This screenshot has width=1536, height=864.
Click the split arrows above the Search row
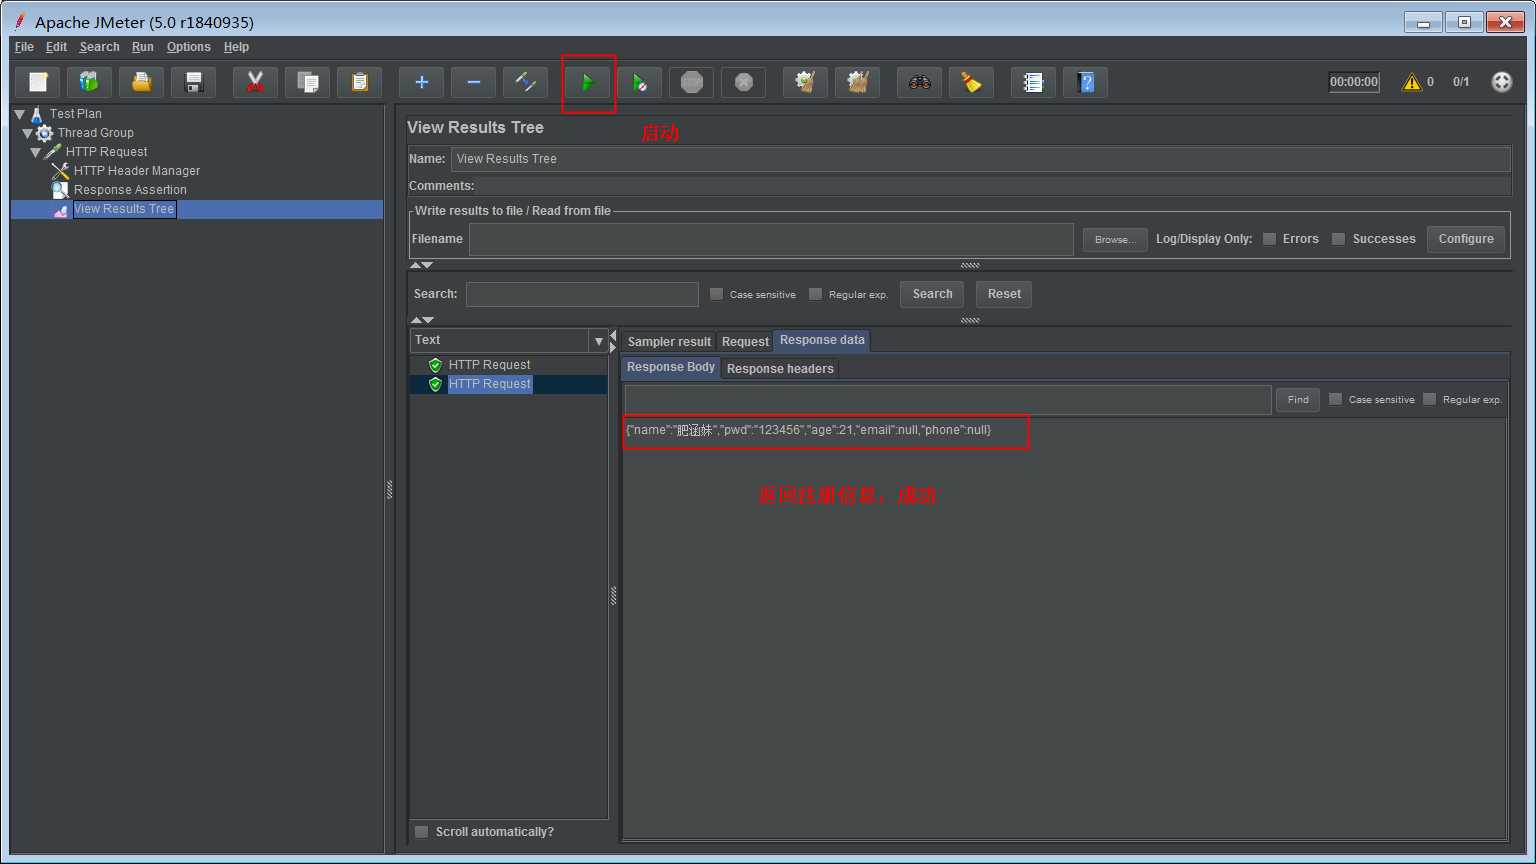pyautogui.click(x=422, y=265)
